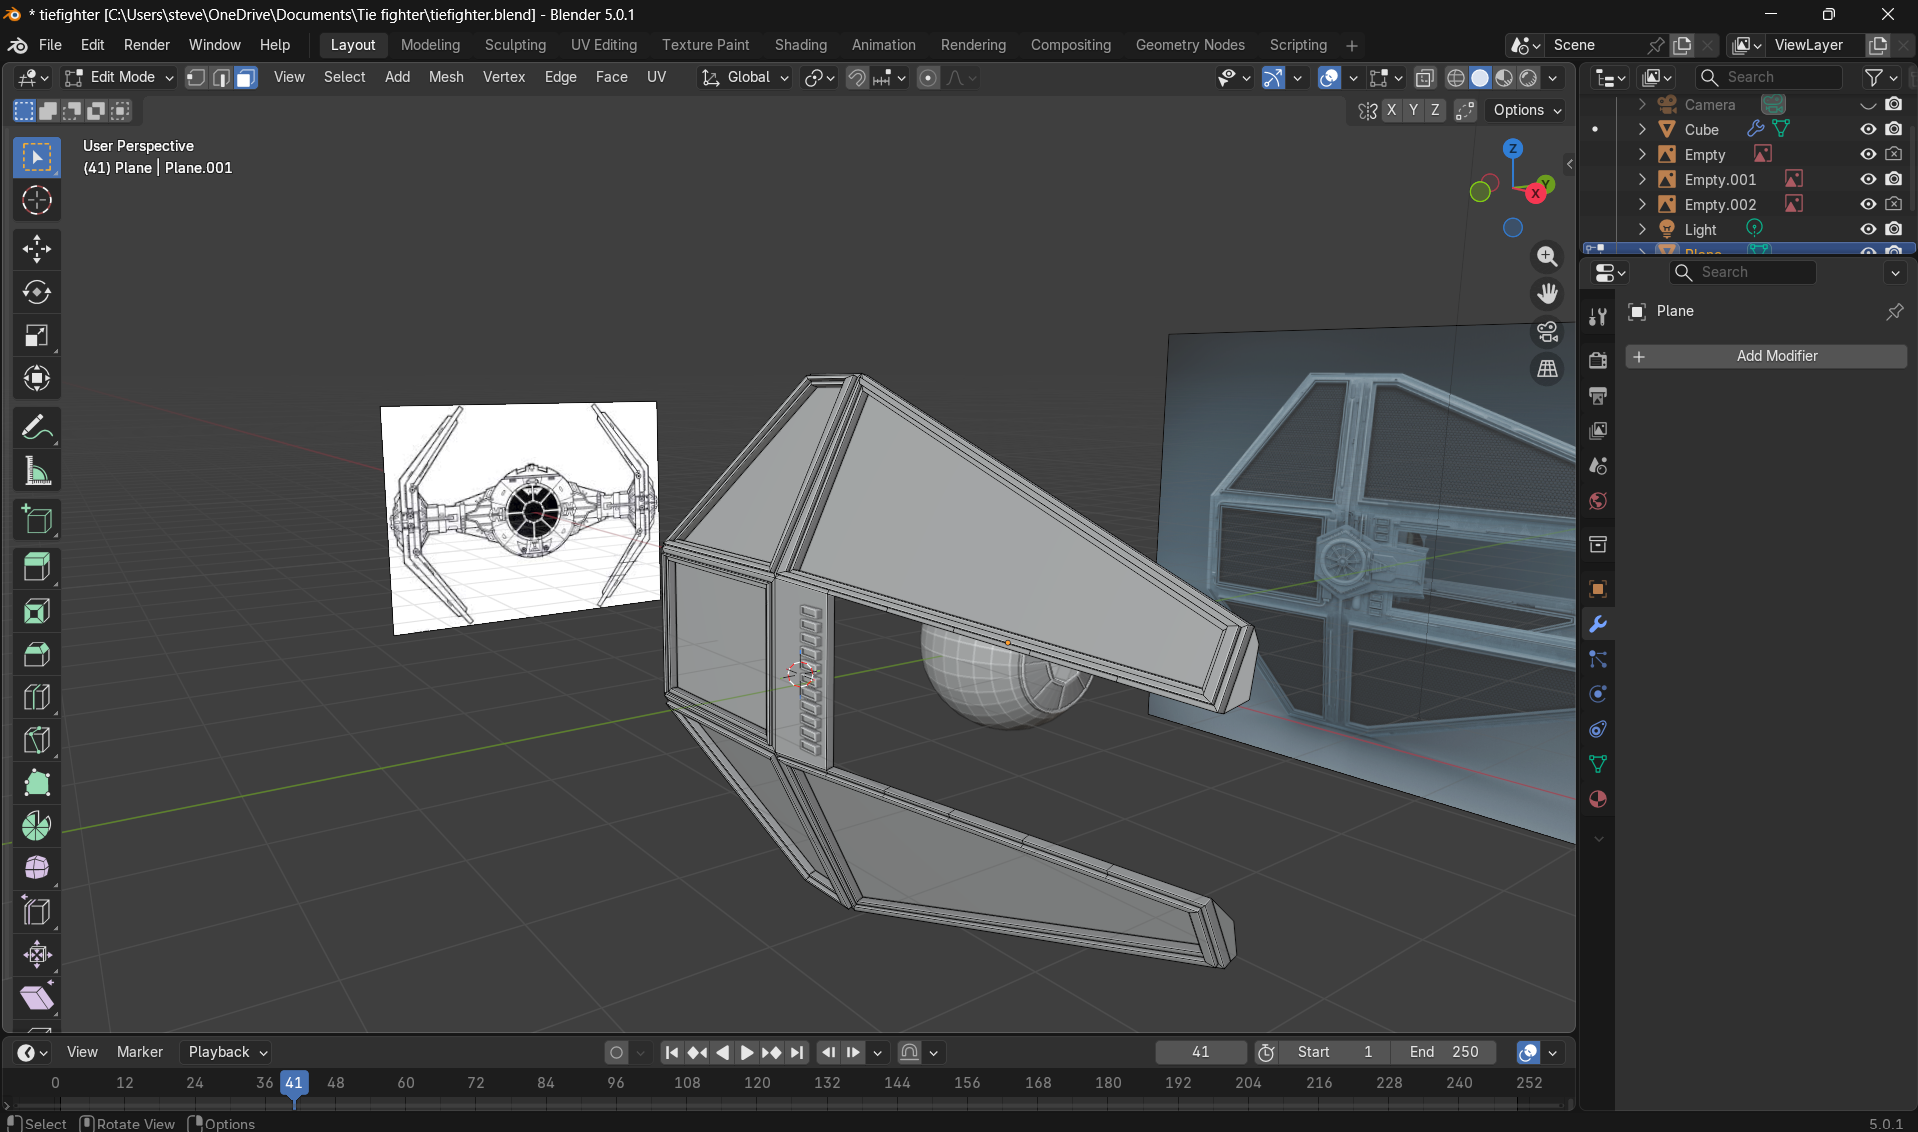
Task: Select the Smooth vertices tool
Action: point(37,868)
